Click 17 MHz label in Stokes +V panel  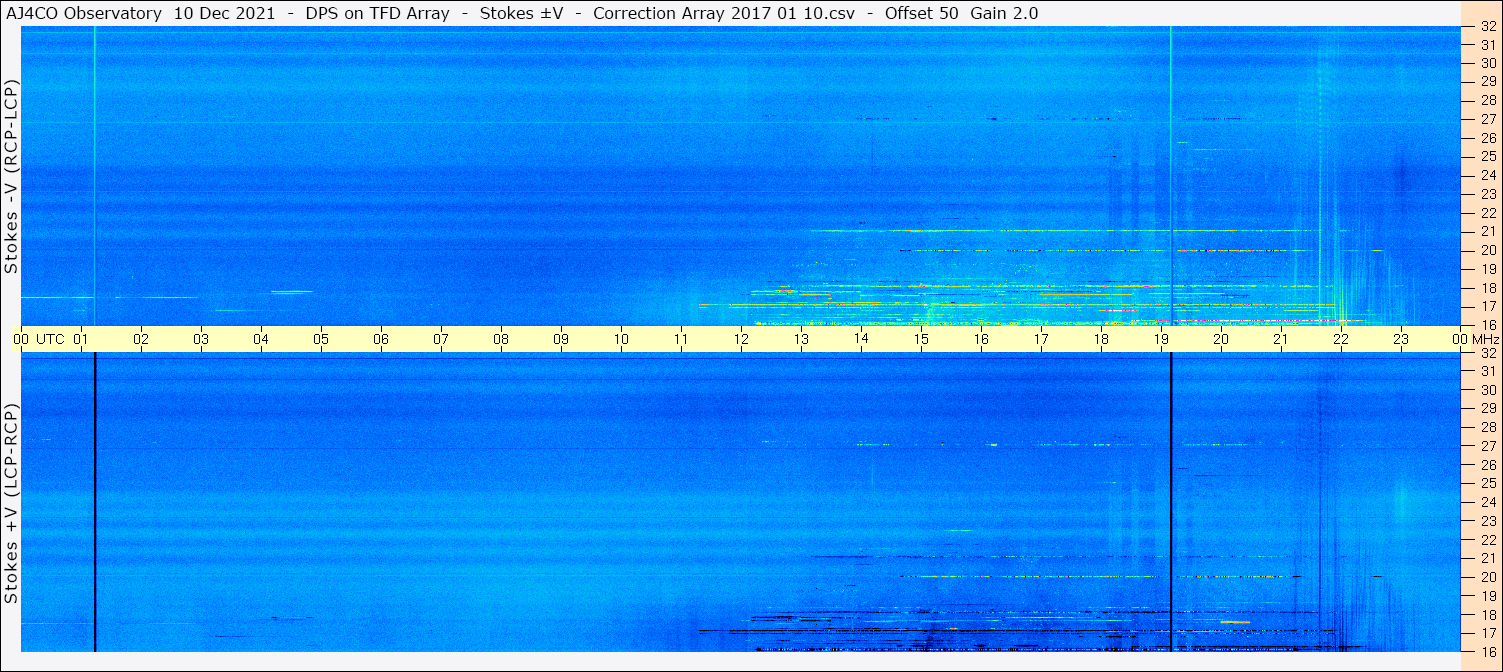click(1488, 633)
